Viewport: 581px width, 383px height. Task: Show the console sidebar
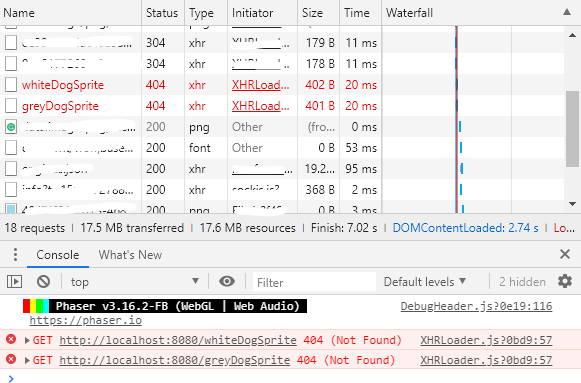[14, 282]
